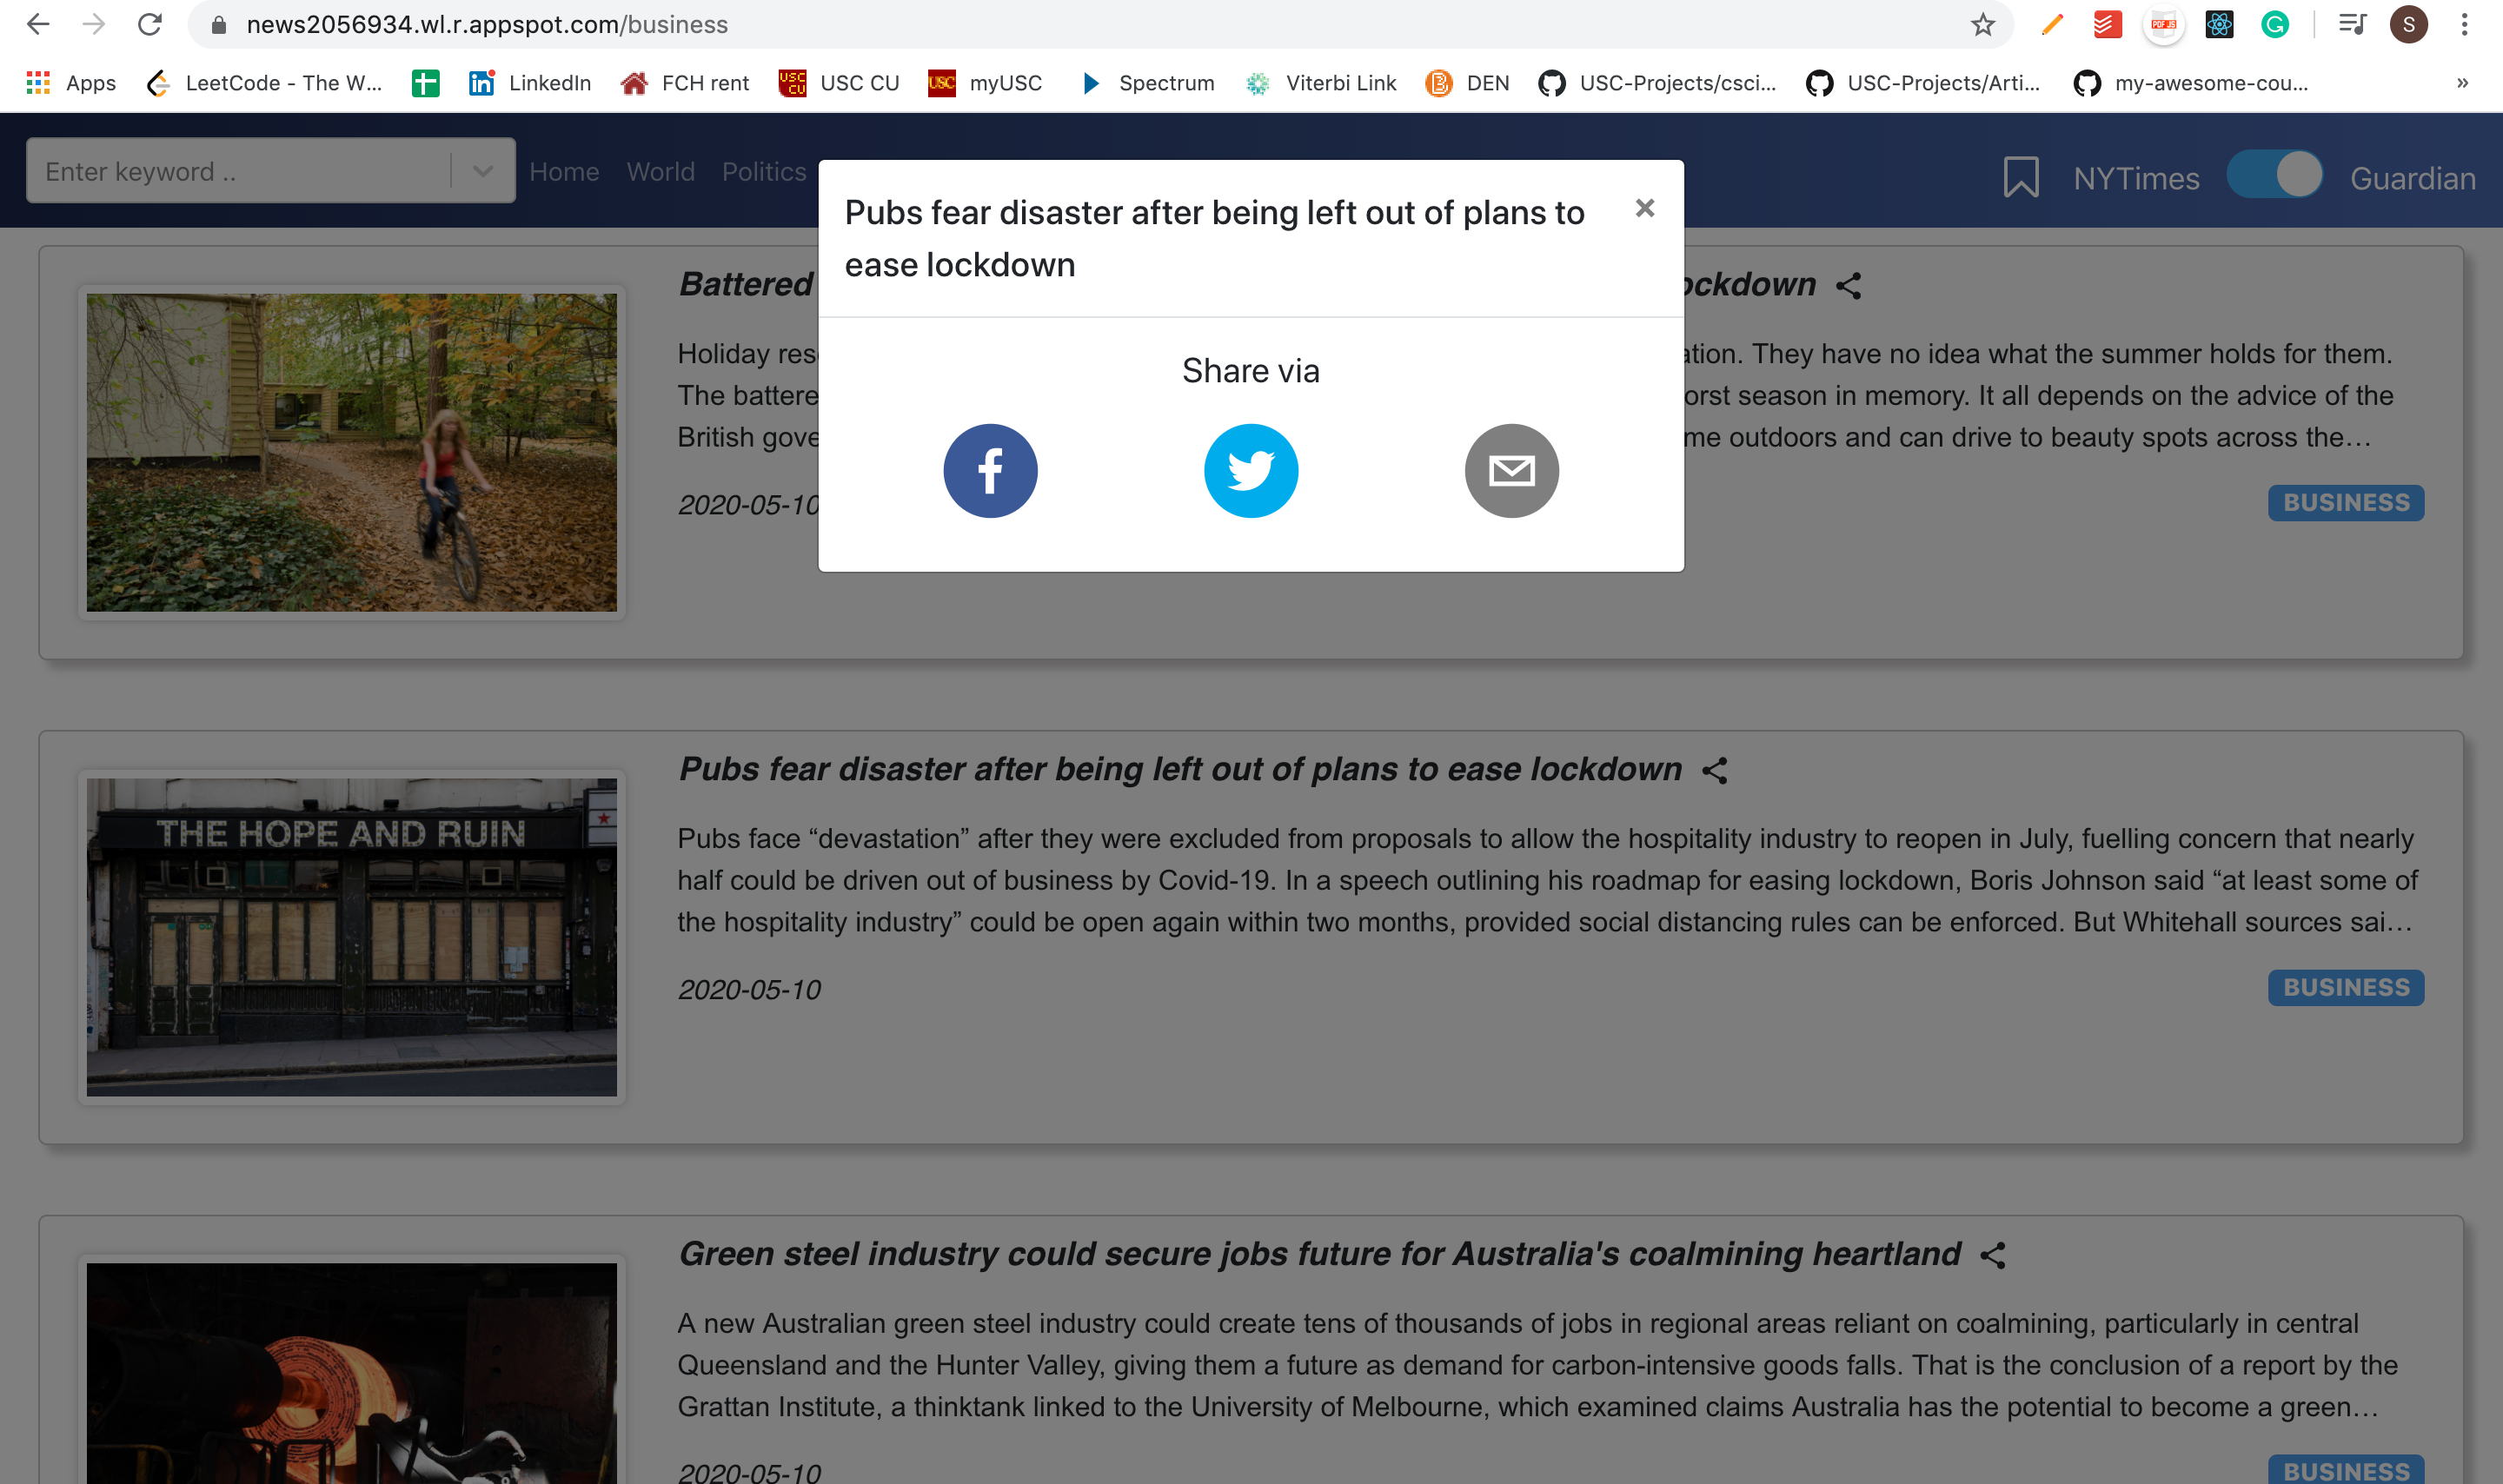Show more bookmarks bar items chevron
The width and height of the screenshot is (2503, 1484).
pyautogui.click(x=2462, y=83)
